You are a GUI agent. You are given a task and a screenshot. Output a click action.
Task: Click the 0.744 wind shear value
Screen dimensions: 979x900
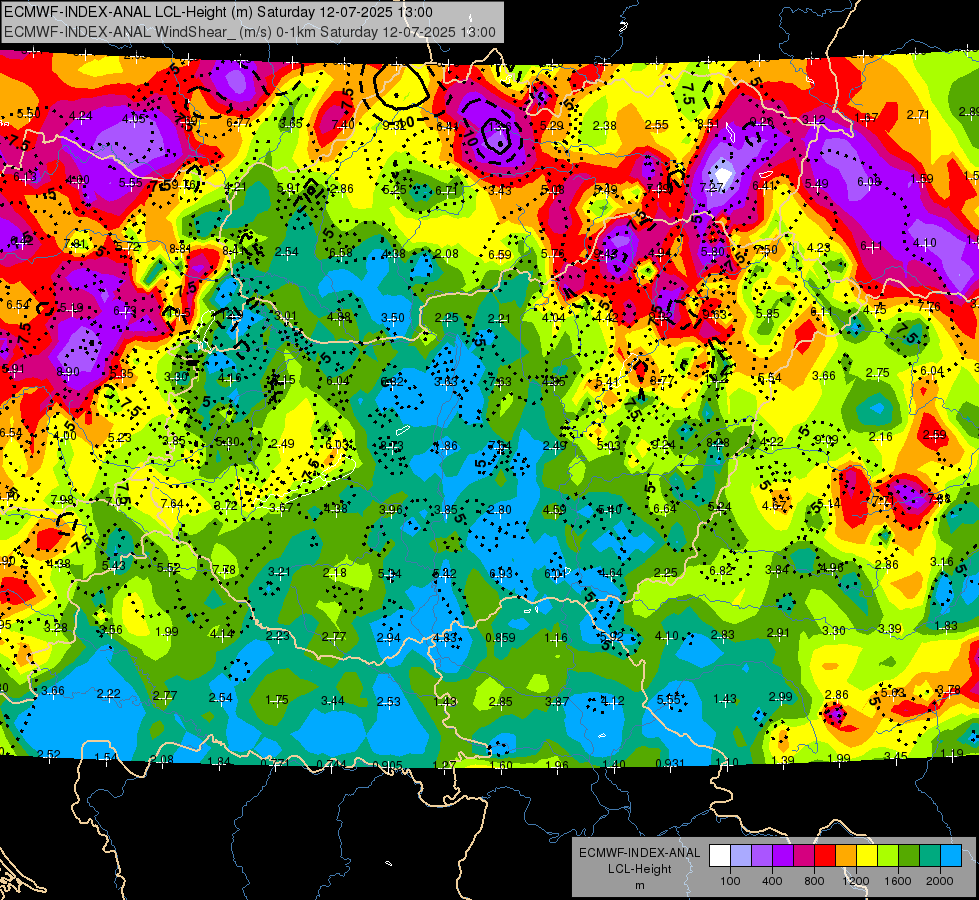[331, 764]
